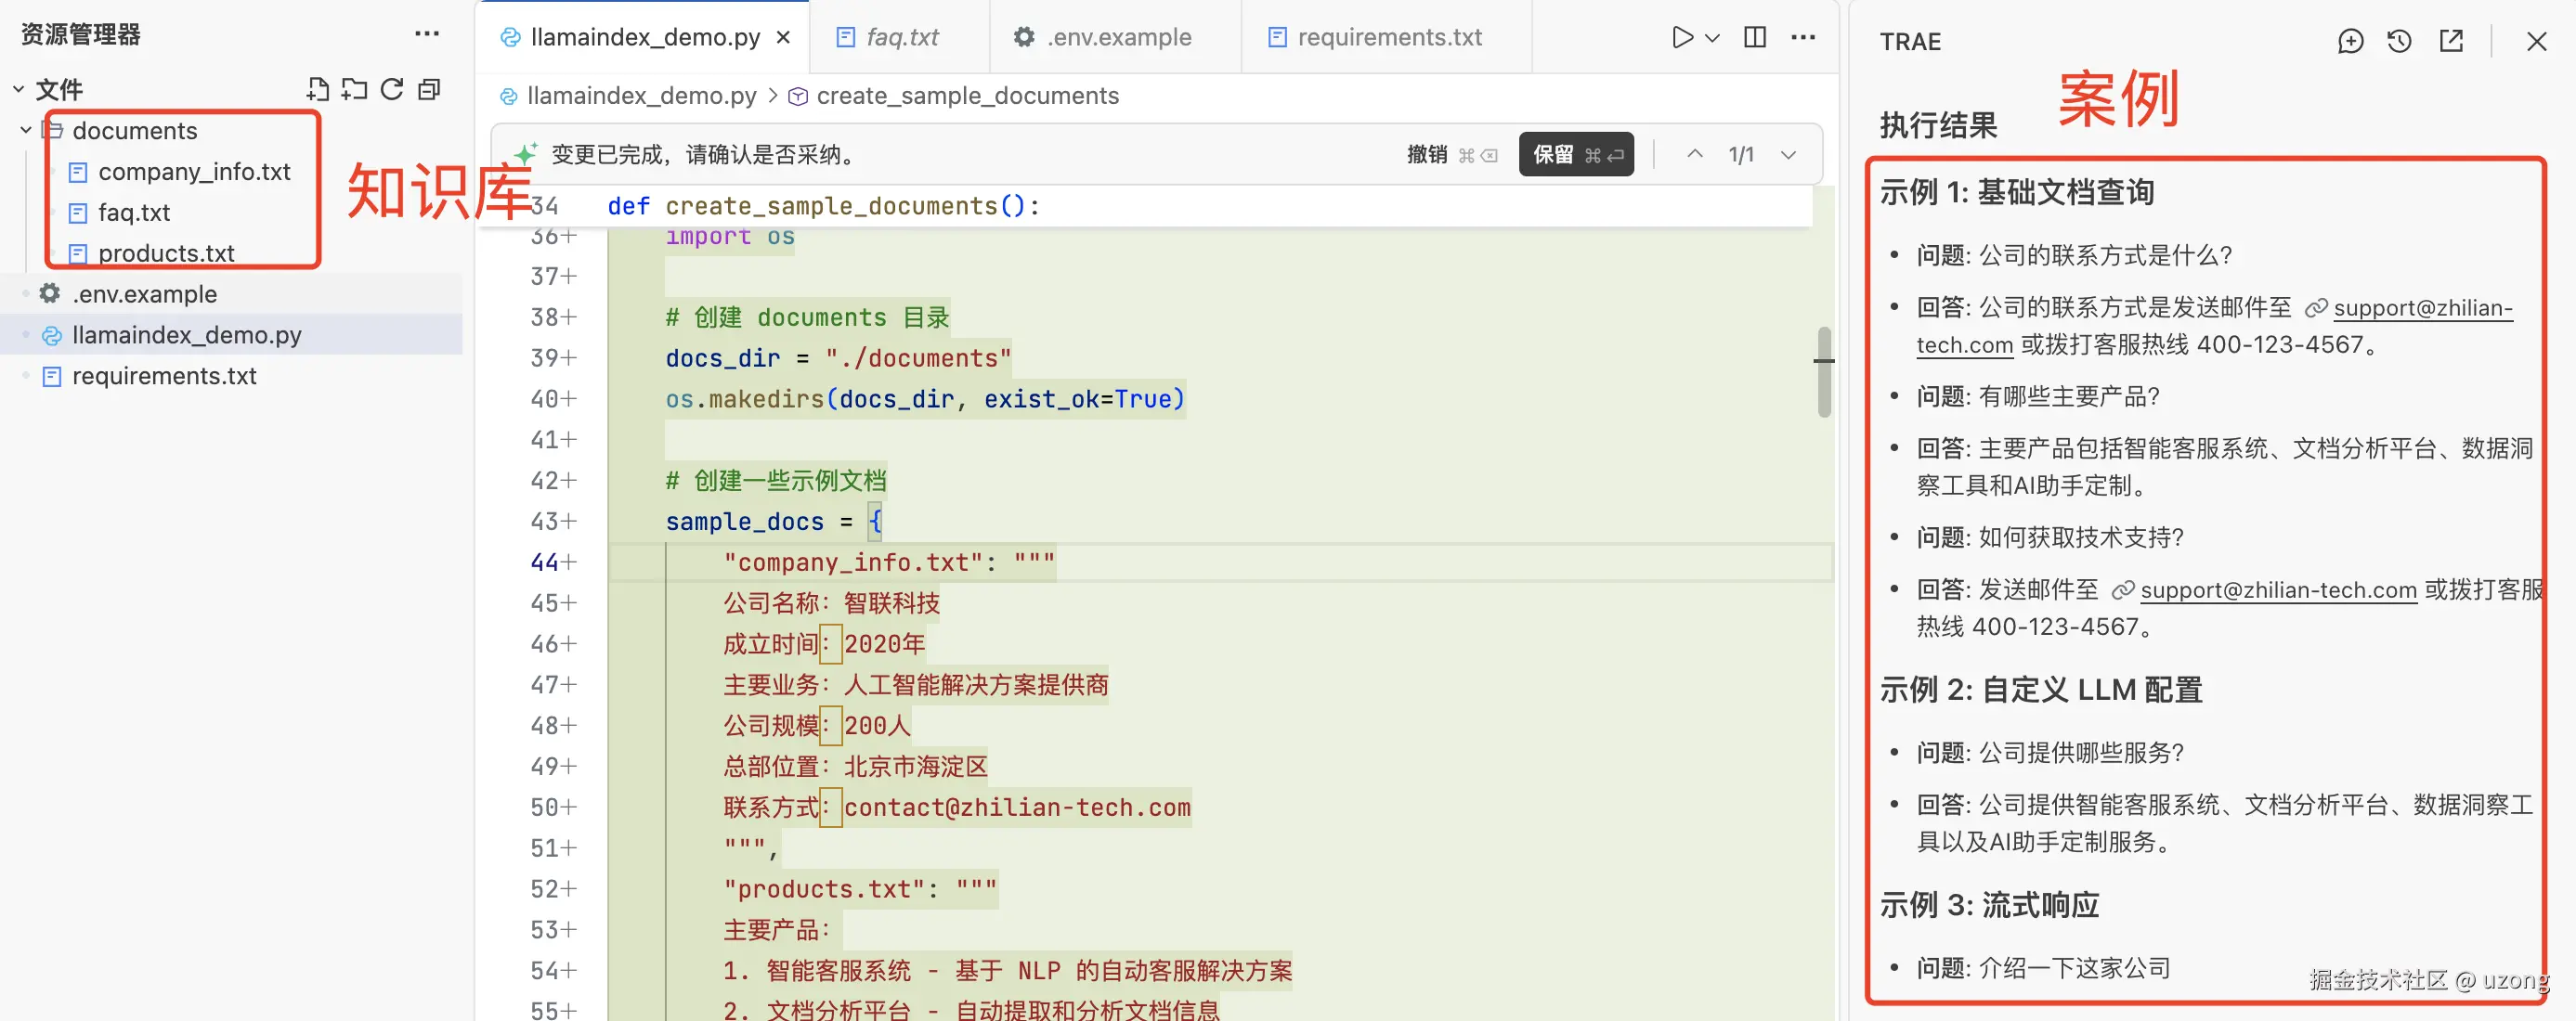Open company_info.txt in explorer
This screenshot has height=1021, width=2576.
[193, 172]
